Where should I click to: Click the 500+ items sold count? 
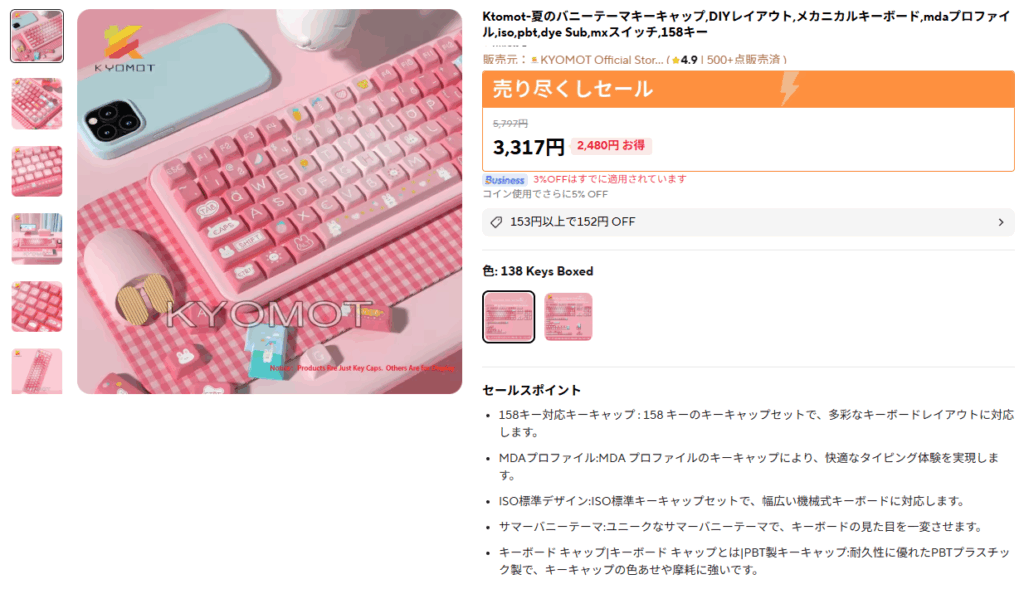[743, 59]
